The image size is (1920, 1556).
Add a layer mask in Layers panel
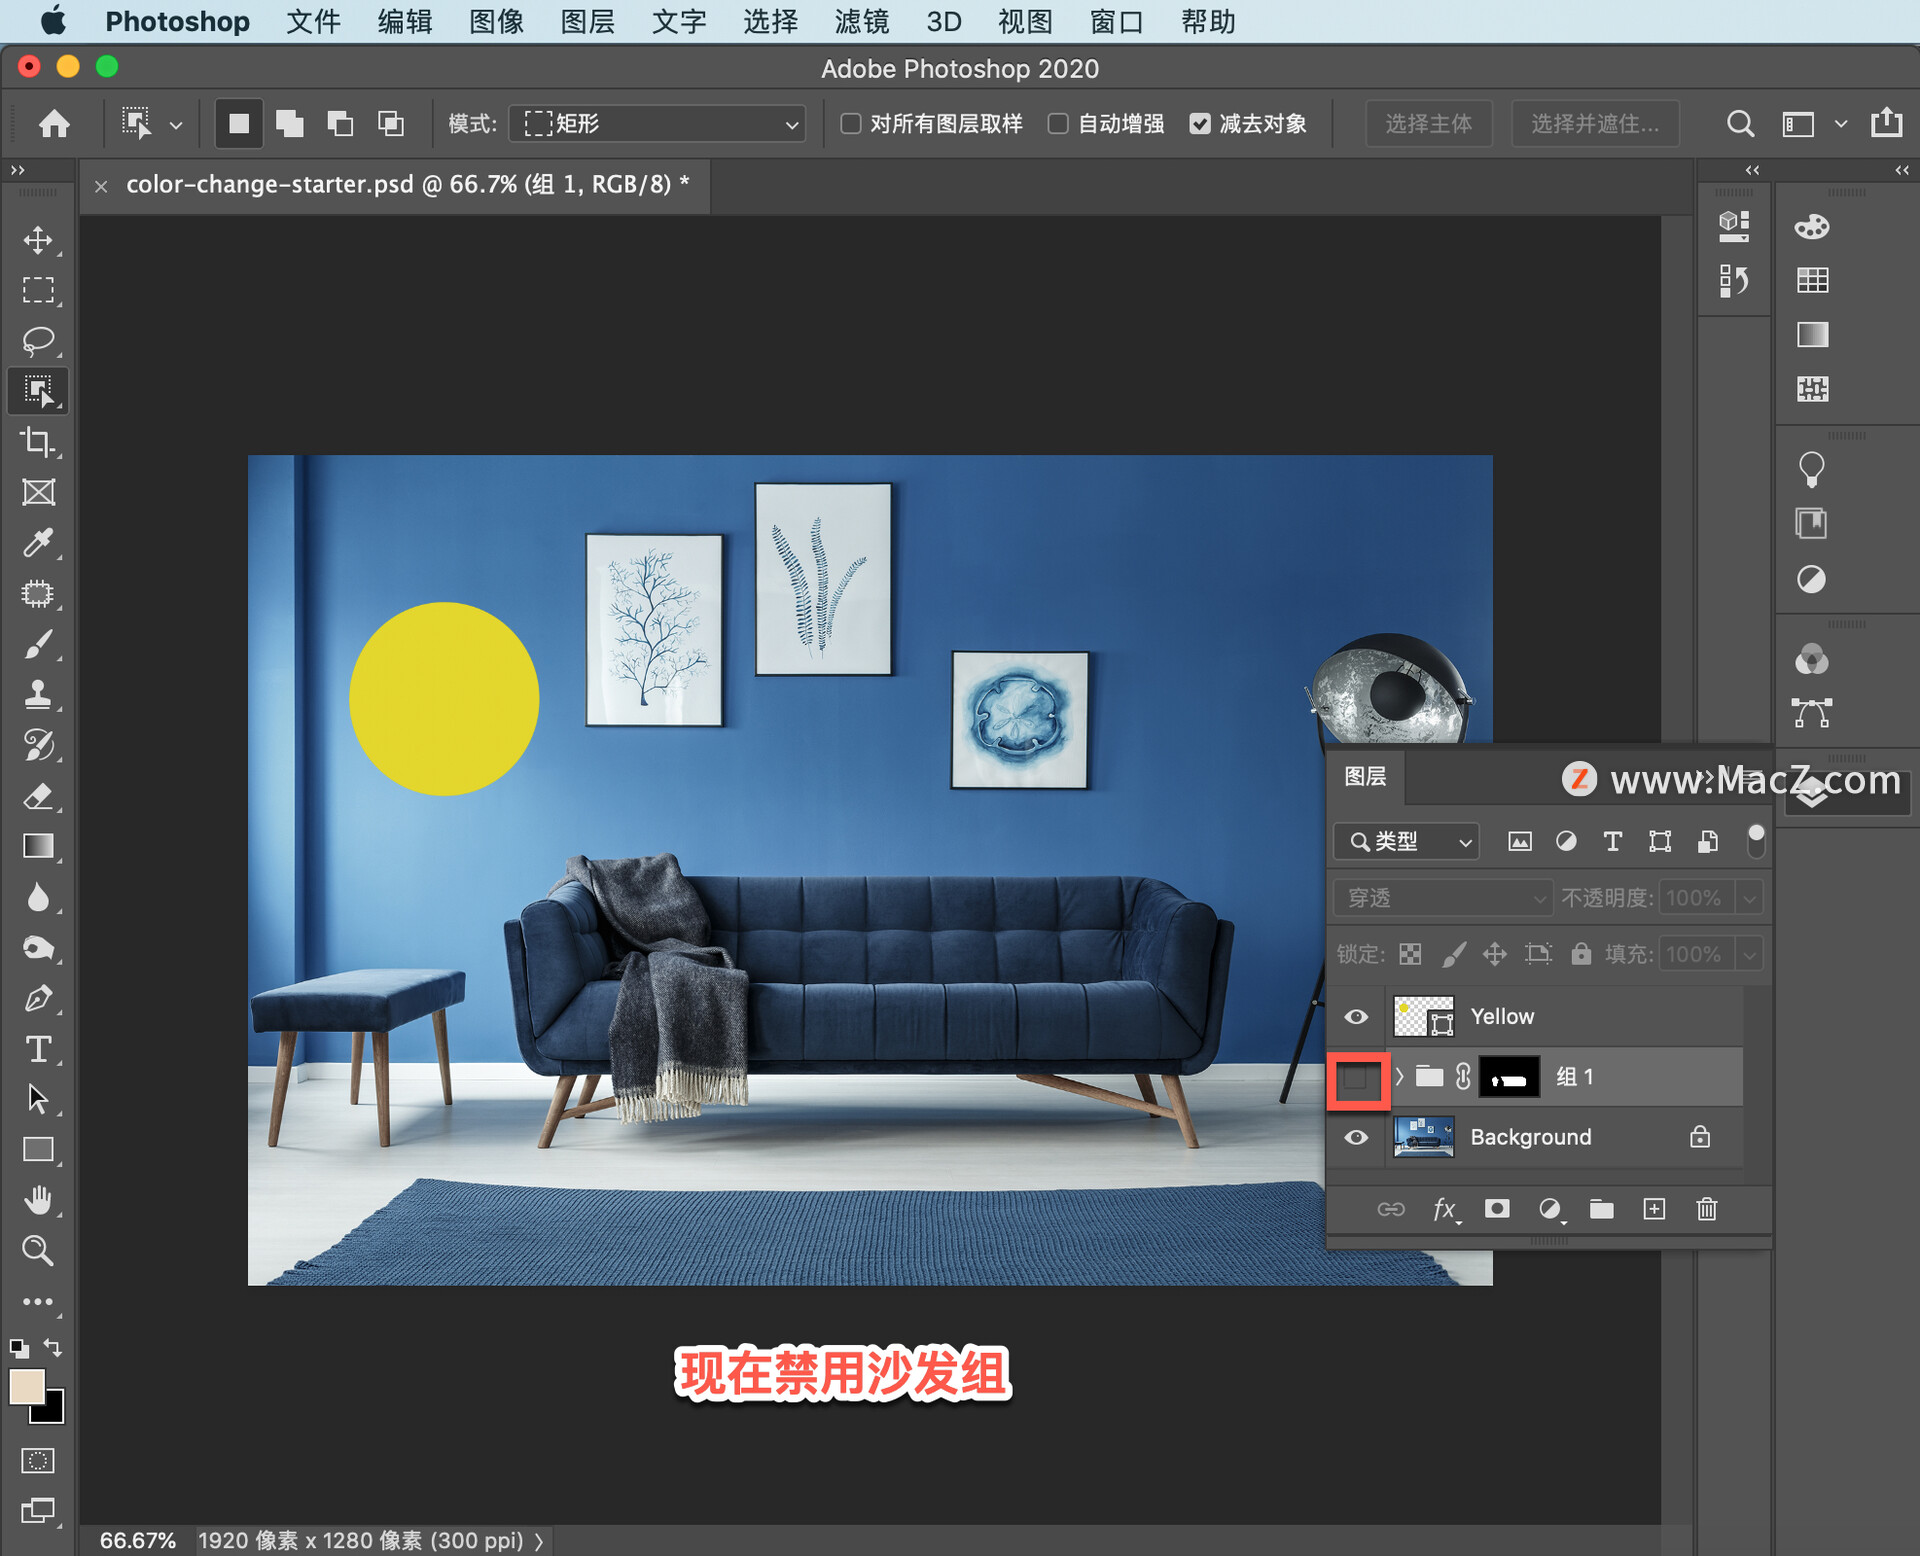1497,1209
